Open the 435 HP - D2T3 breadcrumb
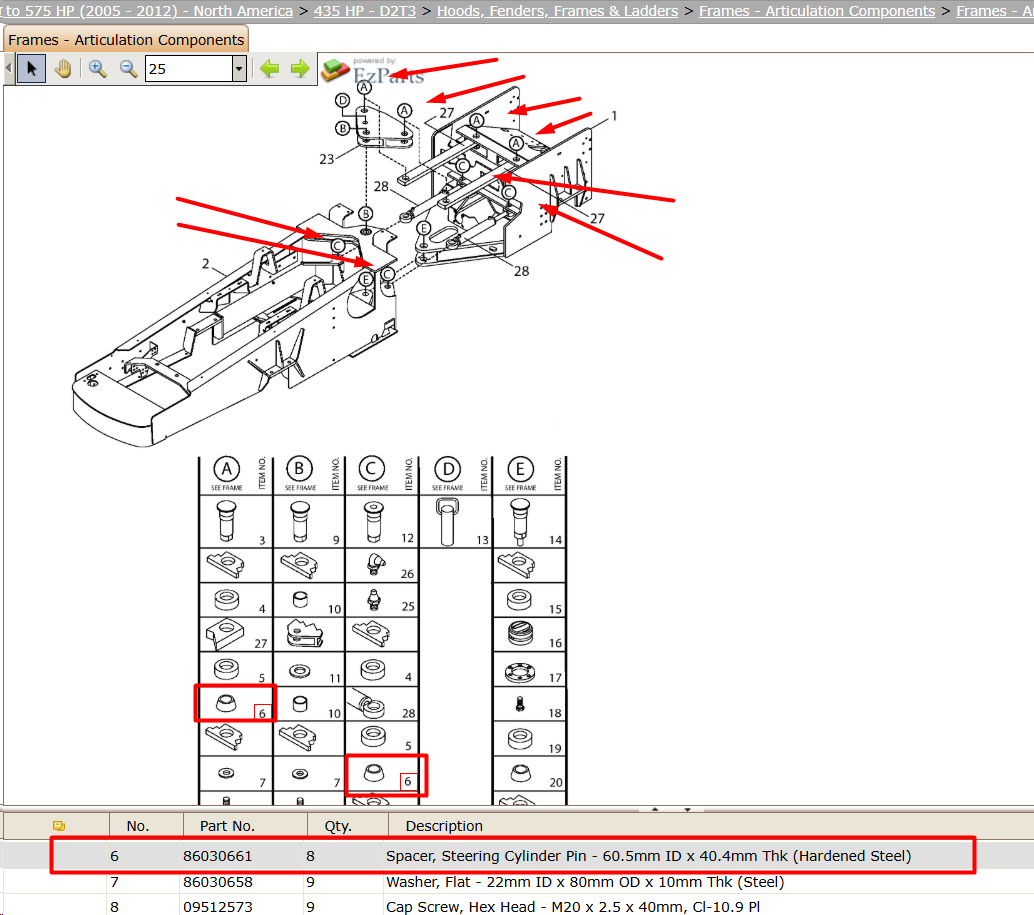 pos(365,11)
